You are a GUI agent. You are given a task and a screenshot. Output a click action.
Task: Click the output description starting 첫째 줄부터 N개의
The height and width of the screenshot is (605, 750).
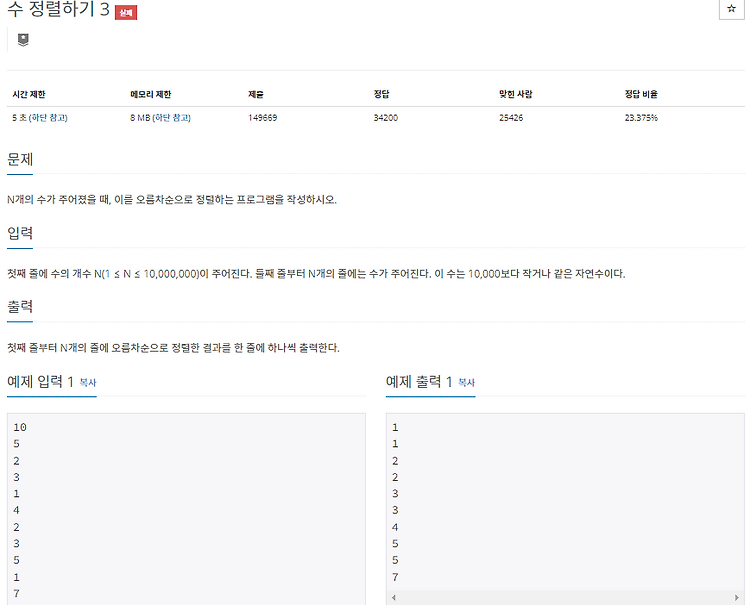click(x=173, y=348)
